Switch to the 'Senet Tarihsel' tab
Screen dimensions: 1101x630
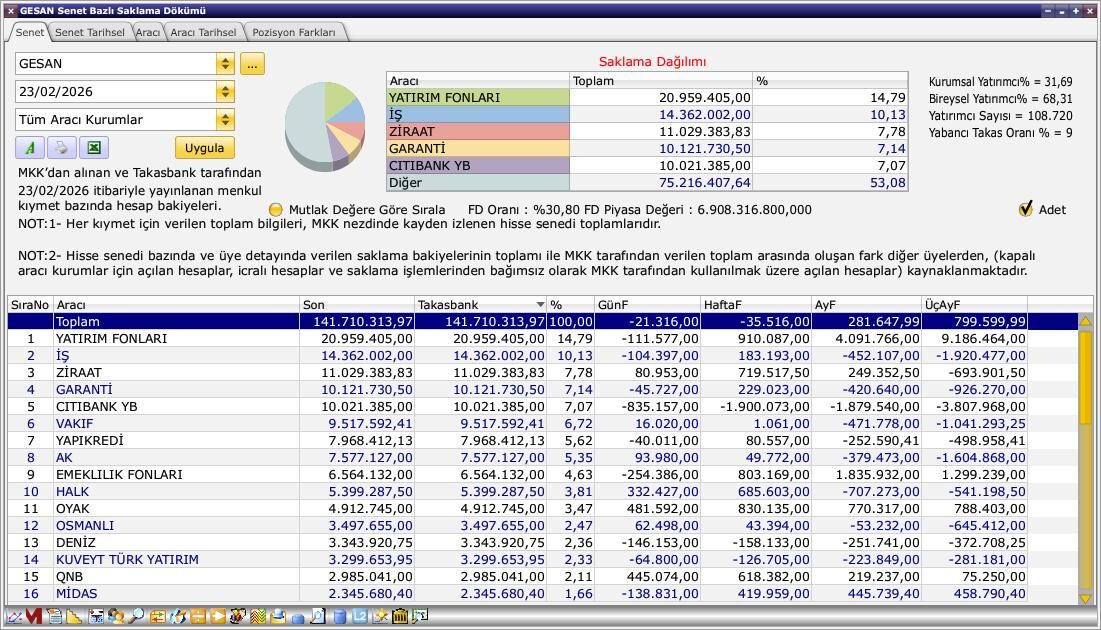point(90,32)
